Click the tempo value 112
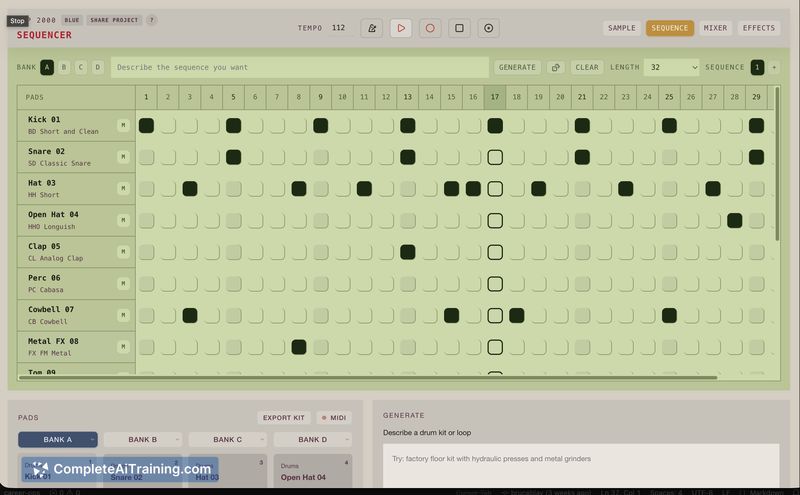 tap(338, 28)
